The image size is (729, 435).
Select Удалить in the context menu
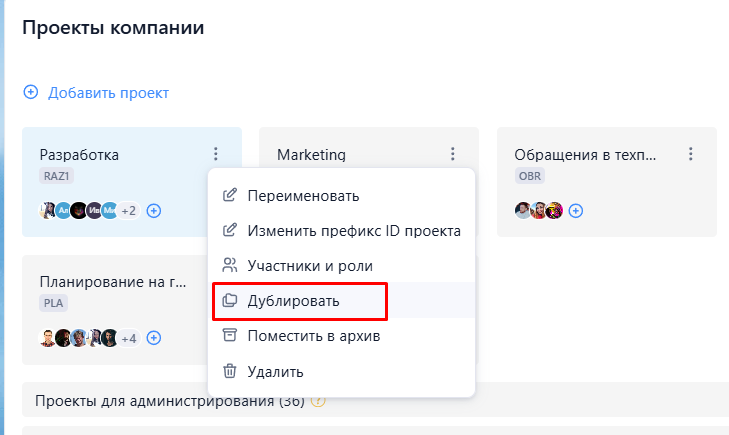click(x=341, y=371)
